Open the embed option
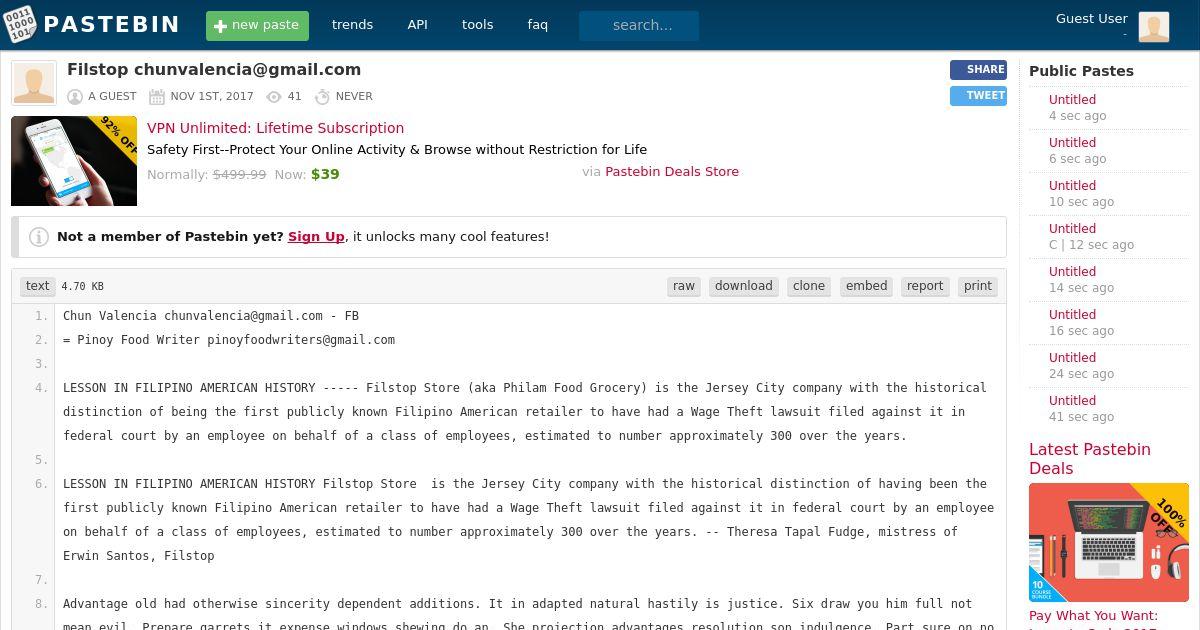 pos(867,286)
